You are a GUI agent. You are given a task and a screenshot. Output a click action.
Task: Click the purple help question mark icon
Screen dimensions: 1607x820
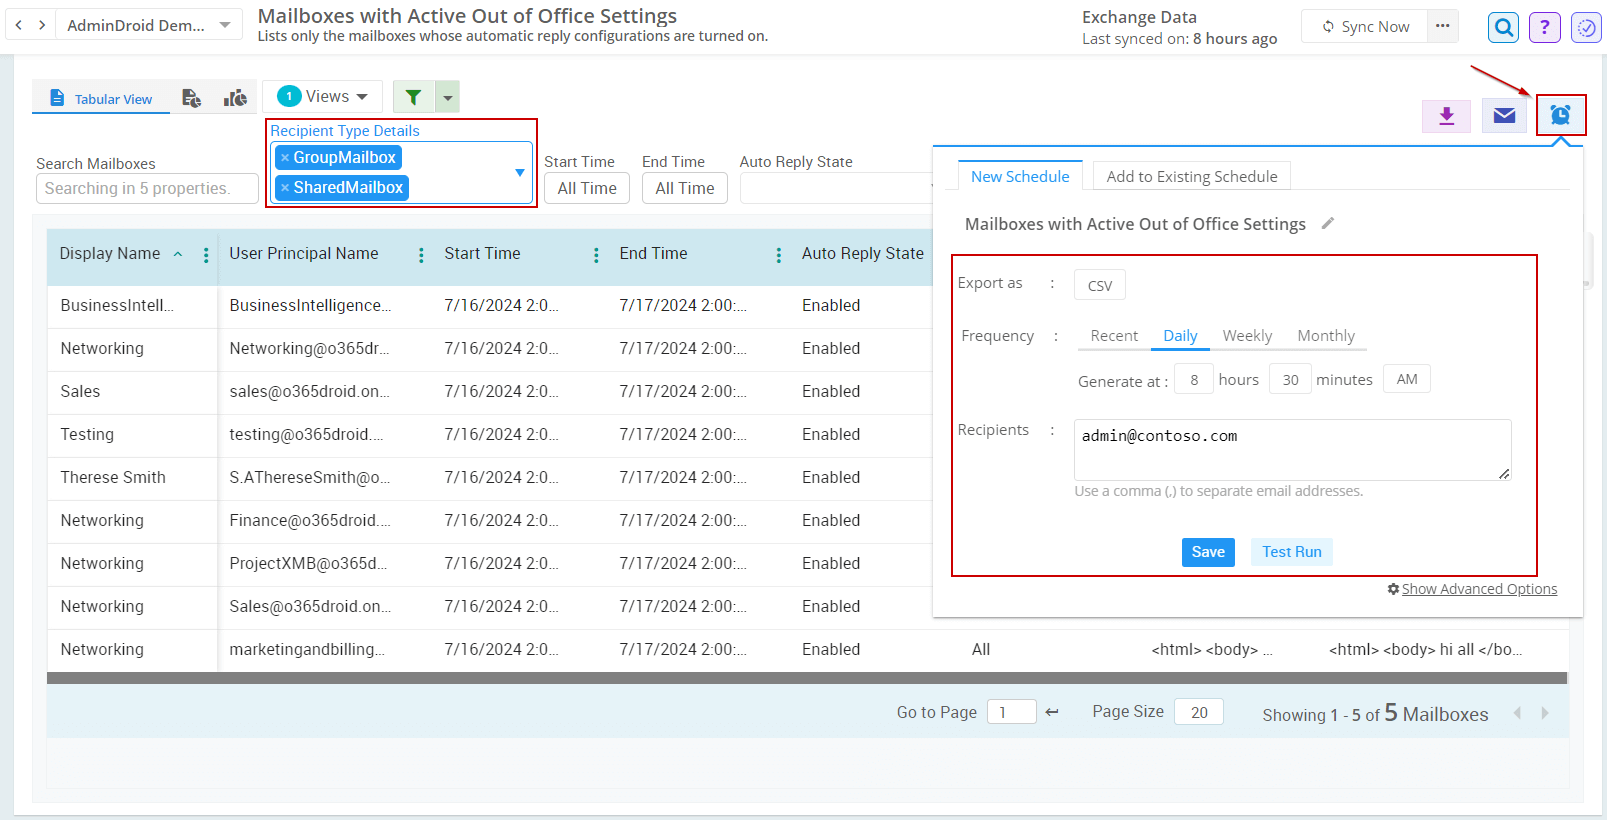(x=1544, y=28)
